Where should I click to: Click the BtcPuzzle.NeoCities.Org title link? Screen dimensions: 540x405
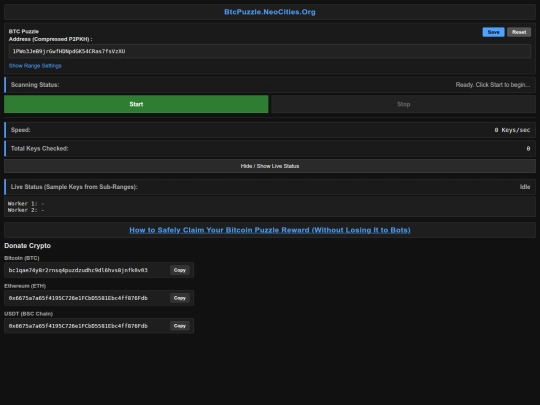tap(270, 12)
